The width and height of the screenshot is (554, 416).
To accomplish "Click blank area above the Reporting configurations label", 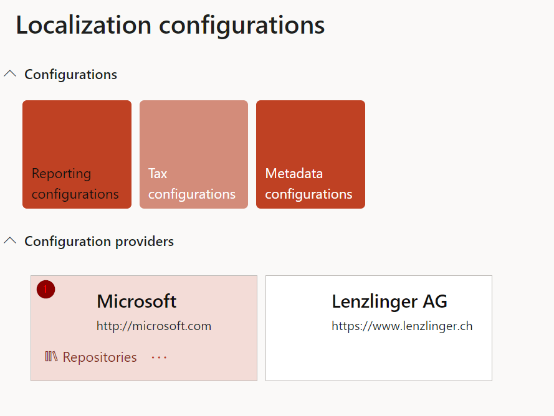I will (77, 133).
